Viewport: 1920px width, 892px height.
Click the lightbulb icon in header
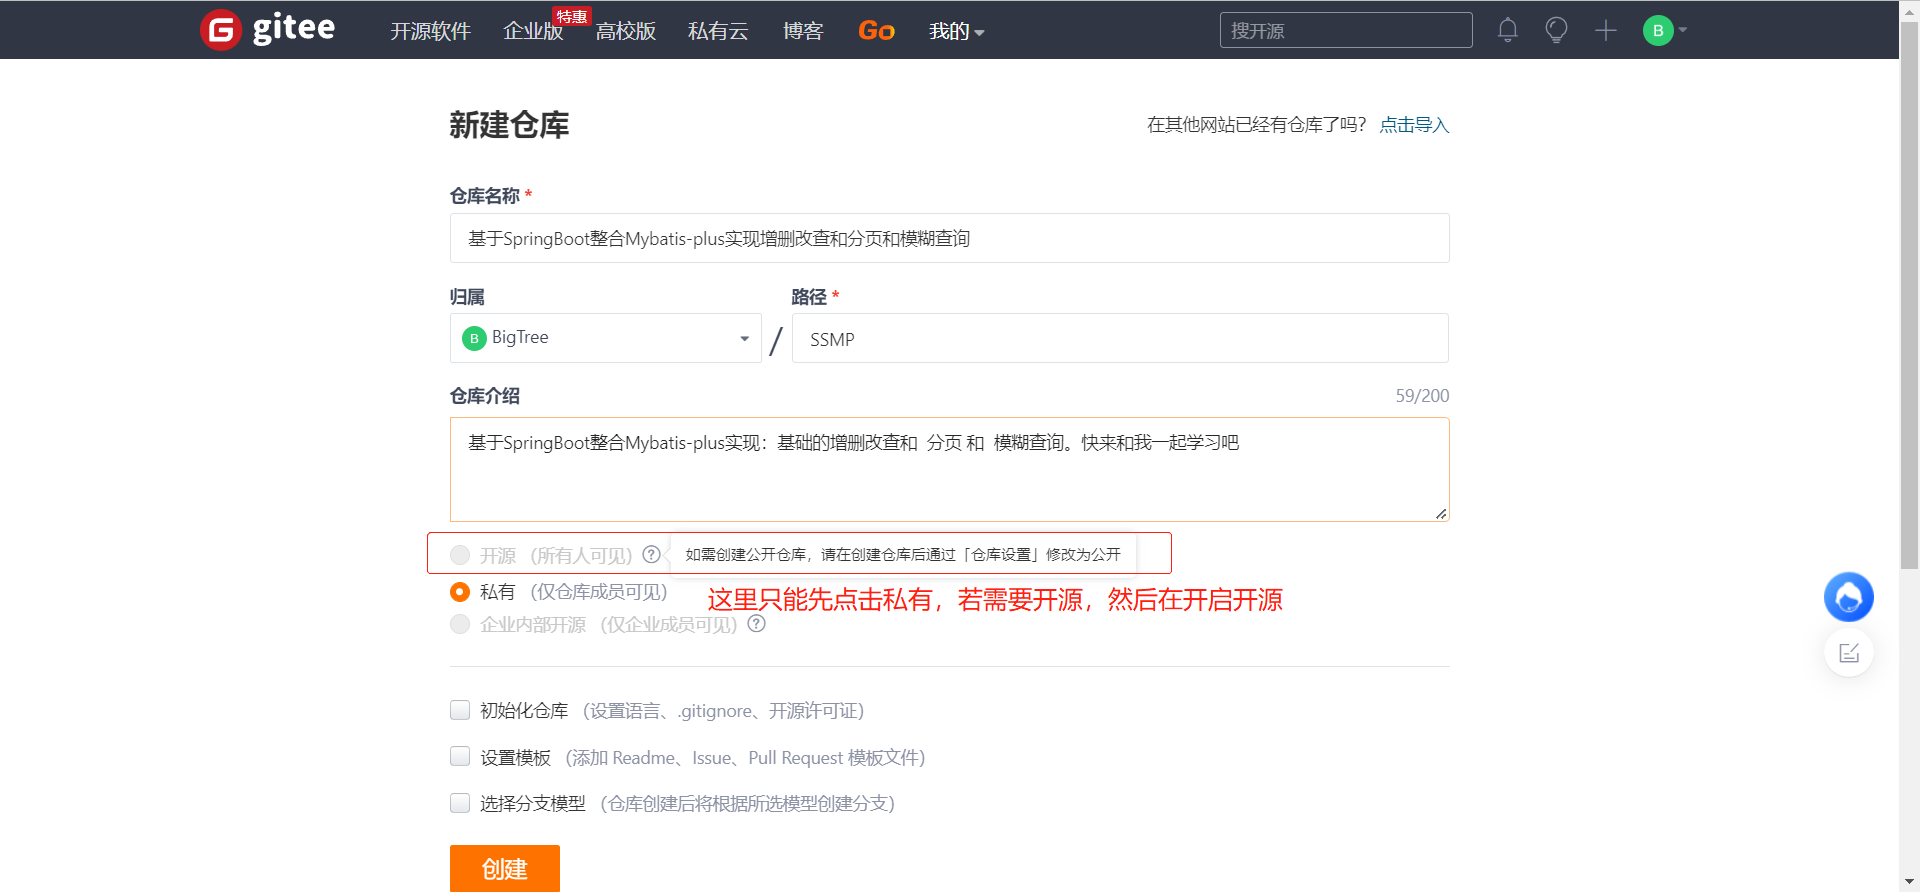tap(1556, 30)
